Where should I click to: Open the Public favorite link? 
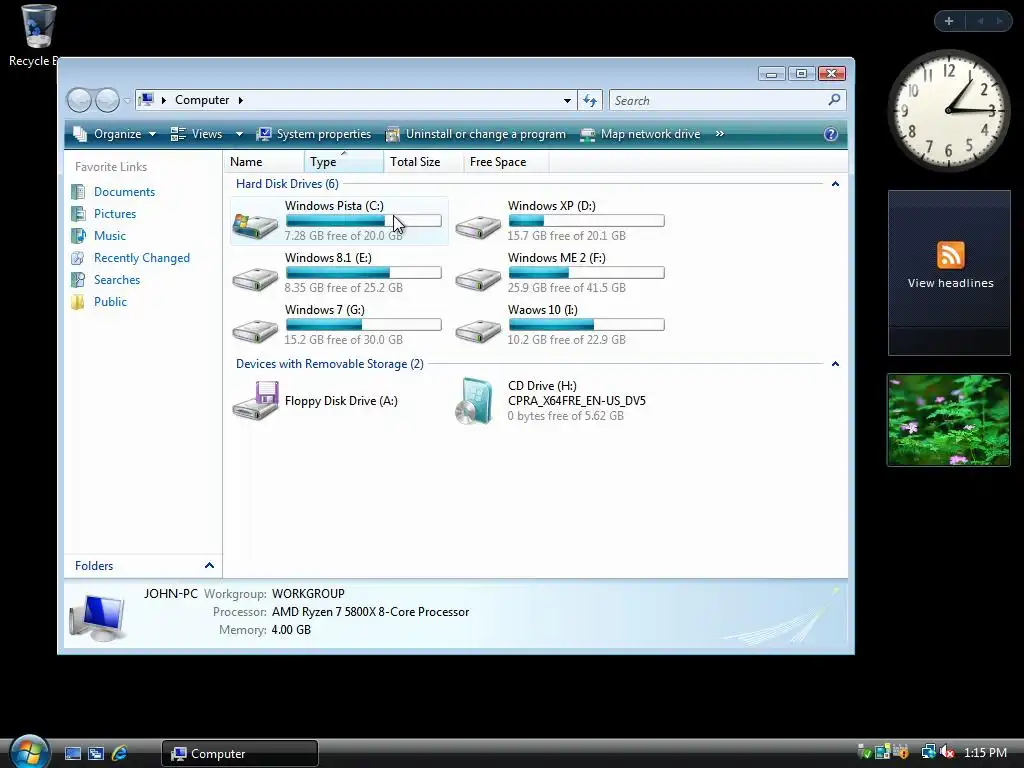(110, 302)
